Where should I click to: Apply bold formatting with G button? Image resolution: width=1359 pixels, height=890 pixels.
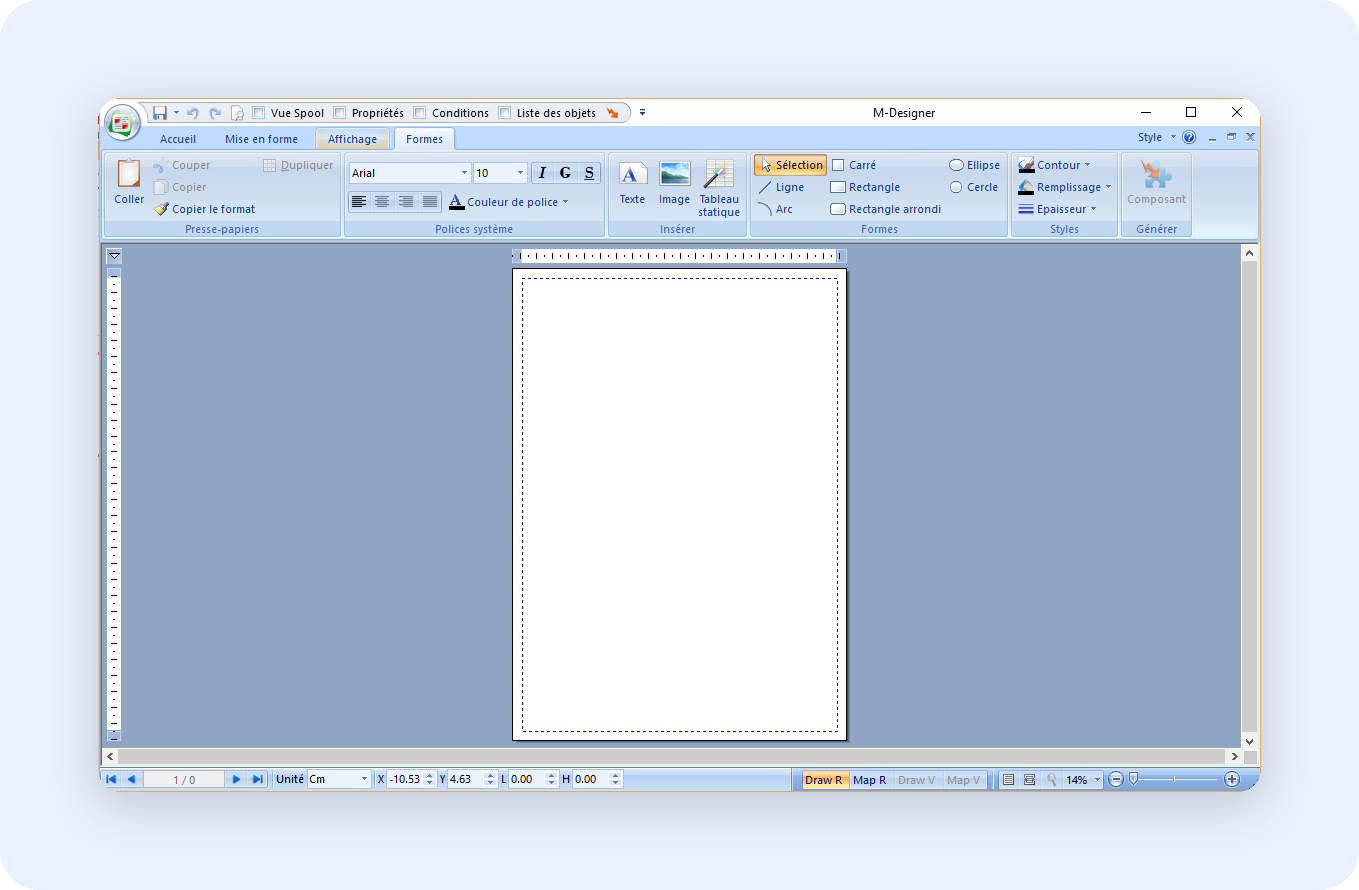pos(565,173)
